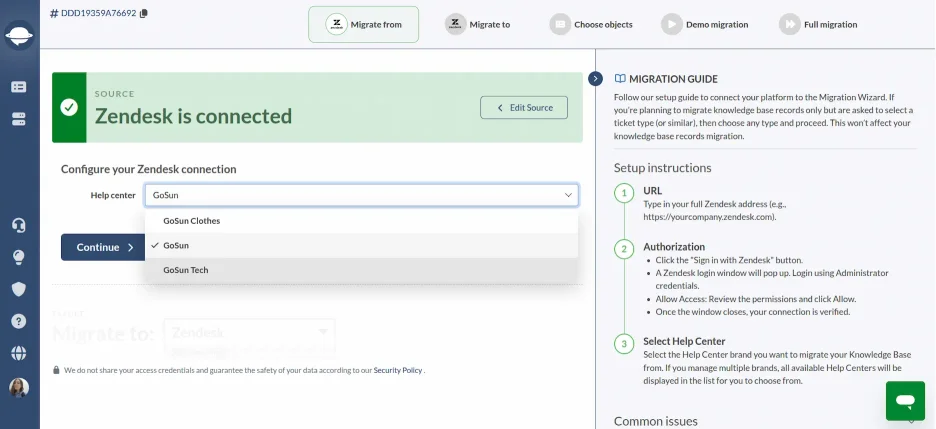Select the checked GoSun option
The height and width of the screenshot is (429, 936).
(362, 245)
